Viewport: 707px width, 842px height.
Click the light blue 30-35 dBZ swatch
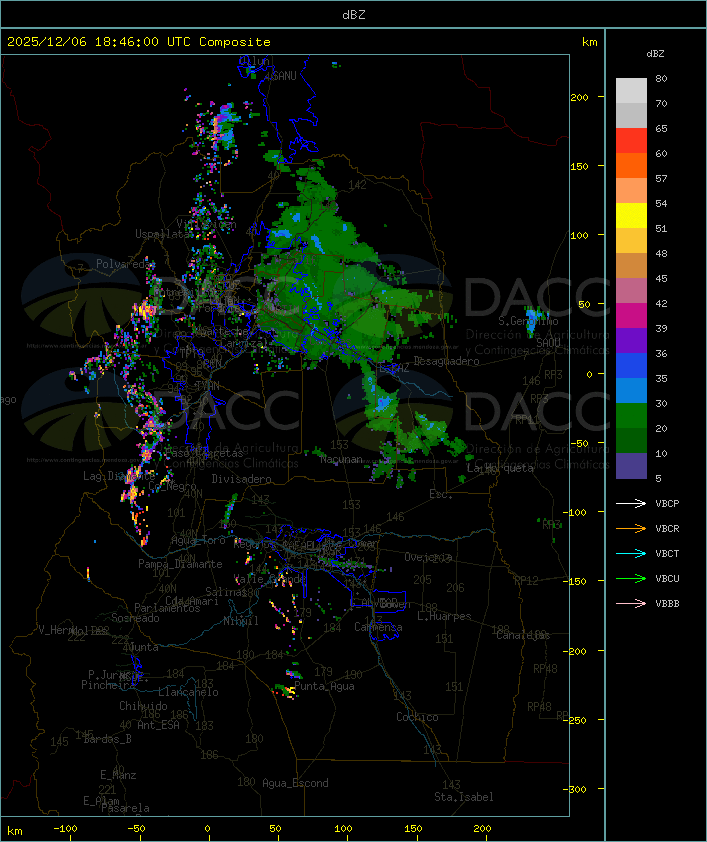[x=631, y=391]
